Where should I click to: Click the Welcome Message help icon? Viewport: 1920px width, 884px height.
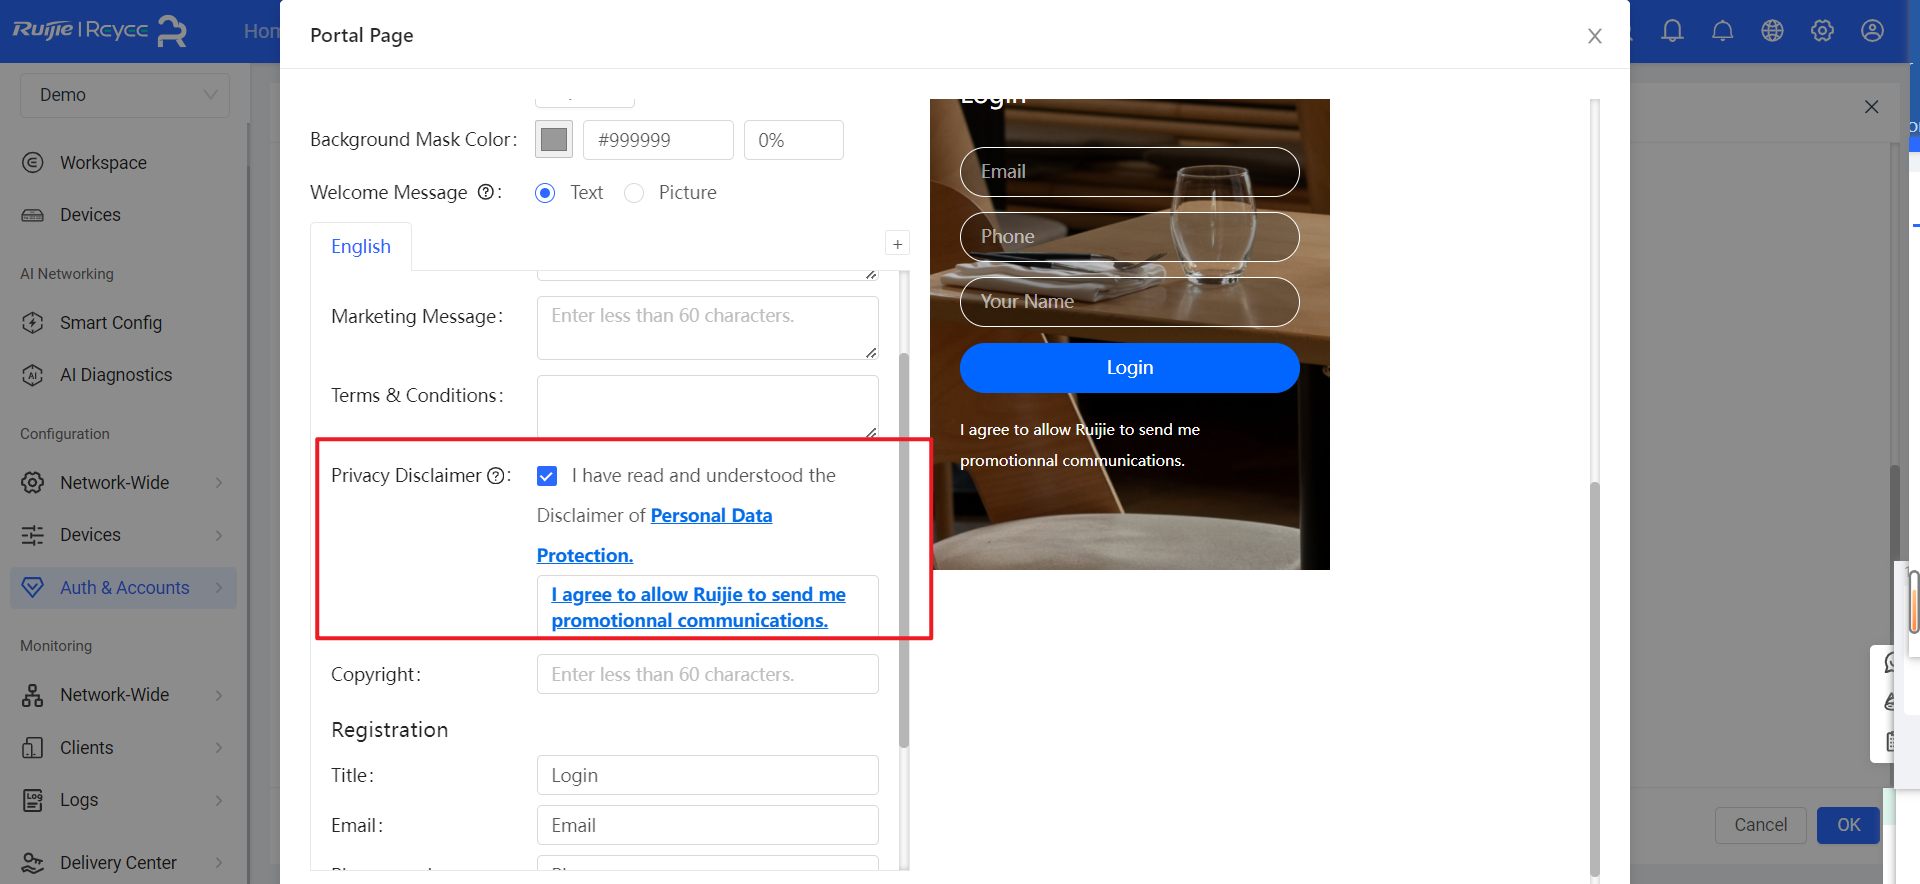pos(485,192)
